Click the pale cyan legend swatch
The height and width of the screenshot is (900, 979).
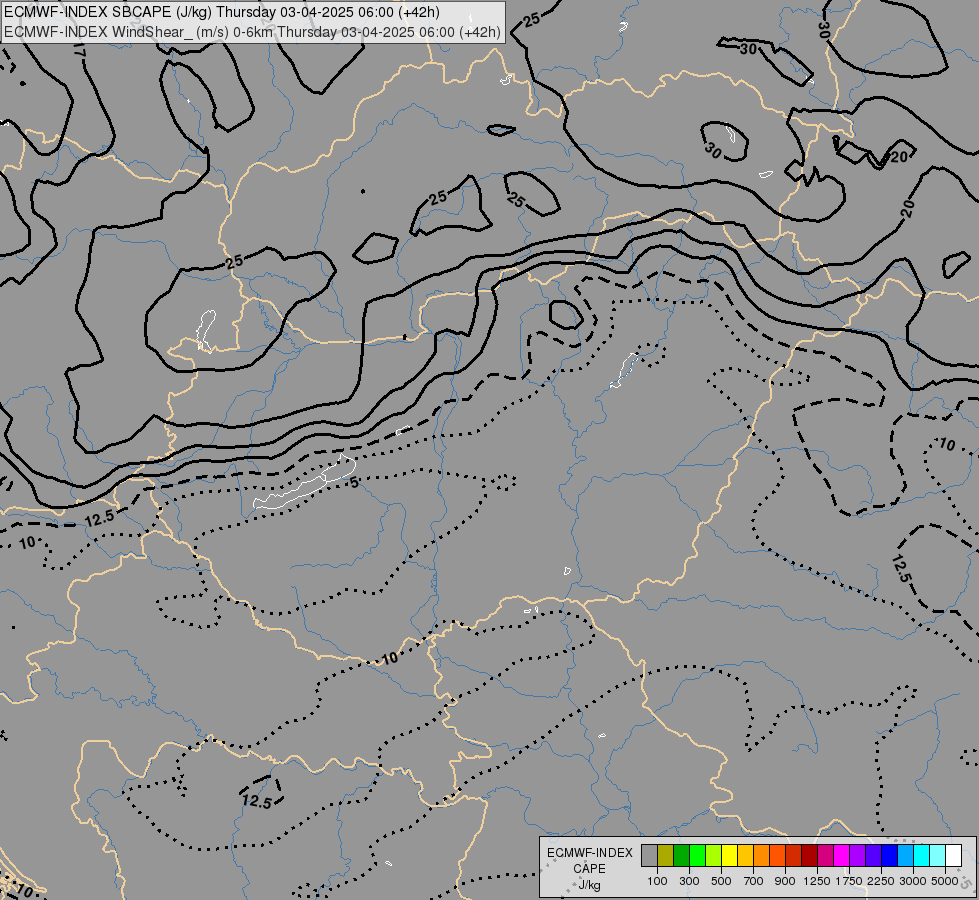pyautogui.click(x=937, y=856)
